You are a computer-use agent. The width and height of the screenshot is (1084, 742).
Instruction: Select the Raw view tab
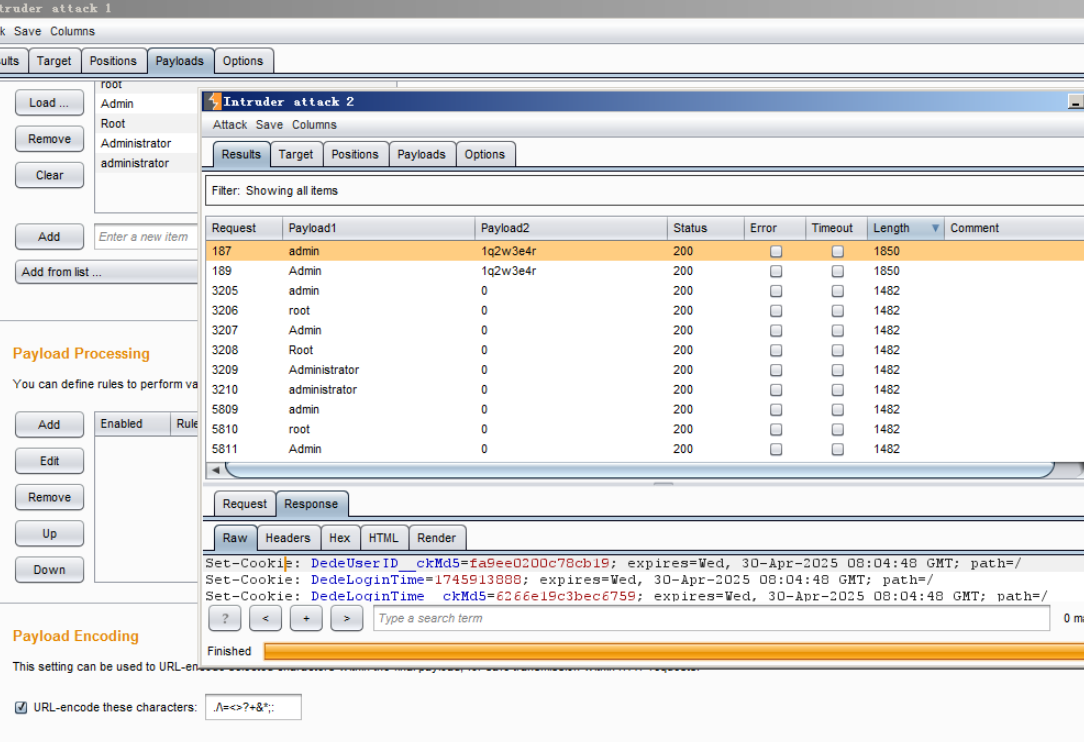tap(235, 538)
